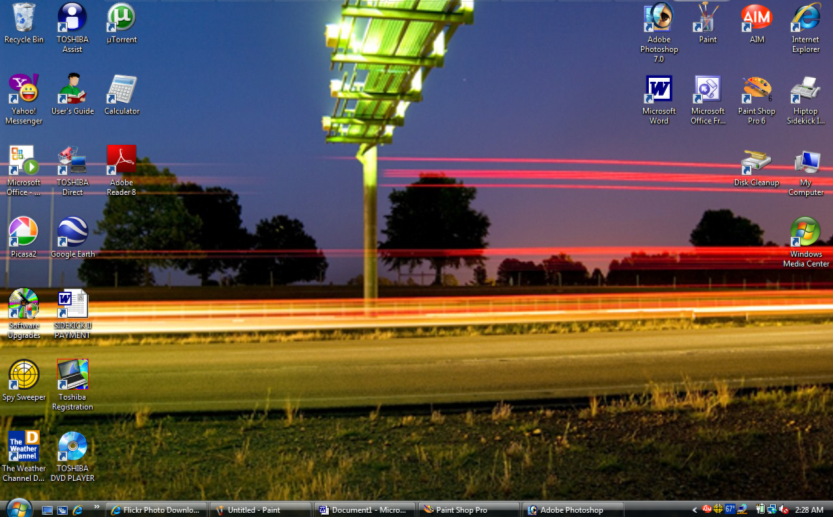Select the Disk Cleanup shortcut
The image size is (833, 517).
[756, 166]
